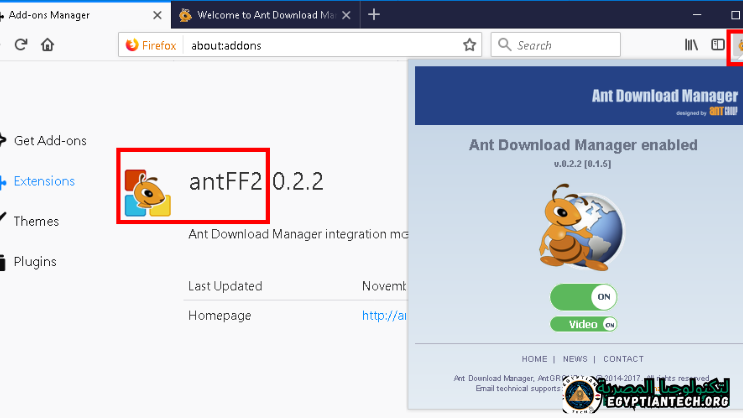Click the ant globe logo in popup
The image size is (743, 418).
coord(581,228)
